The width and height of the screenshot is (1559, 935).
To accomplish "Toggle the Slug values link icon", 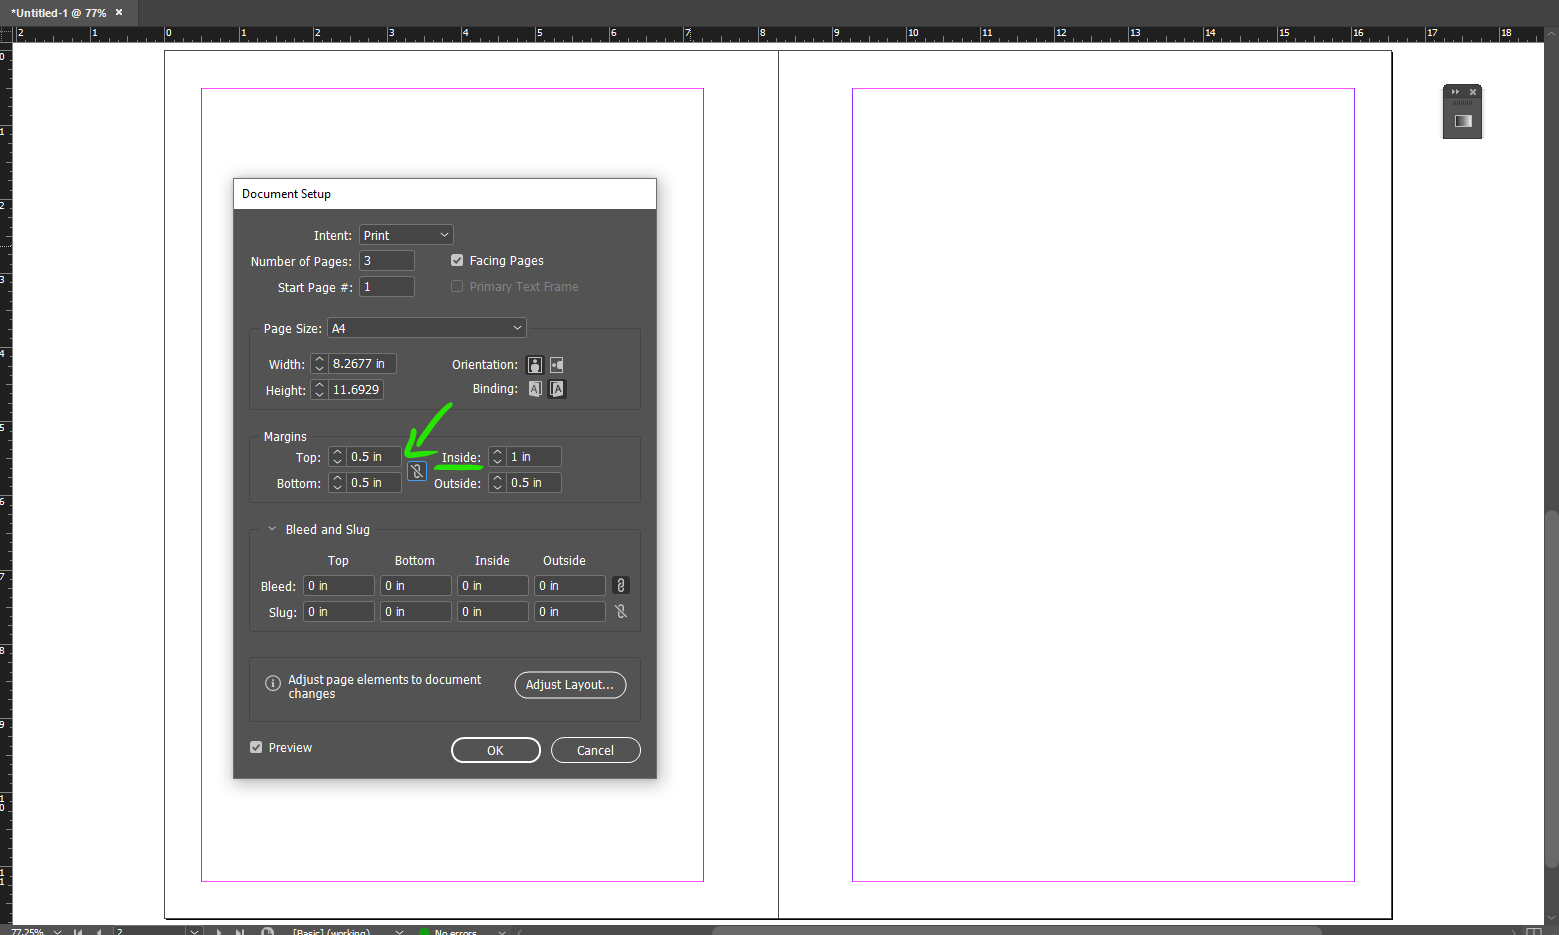I will [621, 612].
